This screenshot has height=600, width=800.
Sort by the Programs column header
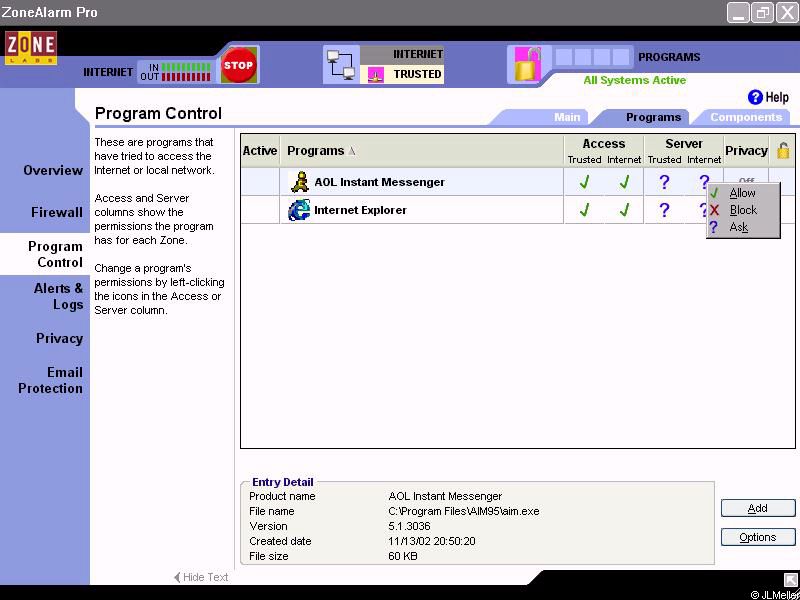click(422, 151)
